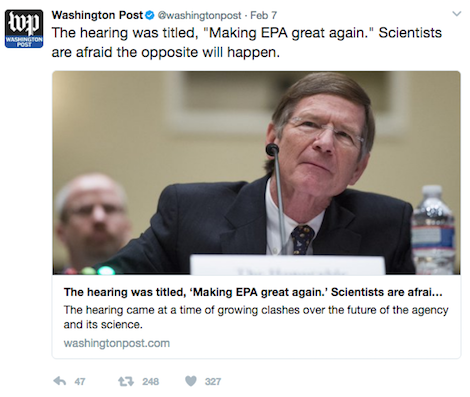Screen dimensions: 470x397
Task: Click the water bottle in the photo
Action: tap(433, 230)
